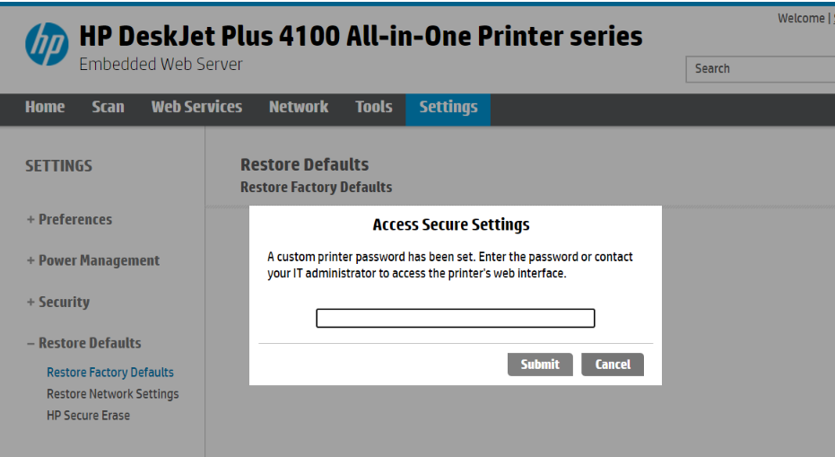The height and width of the screenshot is (457, 835).
Task: Open the Restore Factory Defaults link
Action: click(110, 373)
